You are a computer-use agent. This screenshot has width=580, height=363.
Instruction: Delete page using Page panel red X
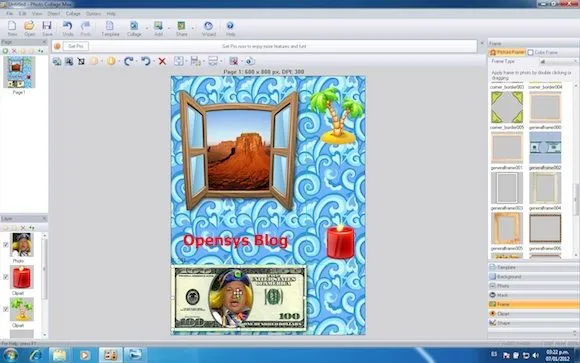tap(14, 51)
